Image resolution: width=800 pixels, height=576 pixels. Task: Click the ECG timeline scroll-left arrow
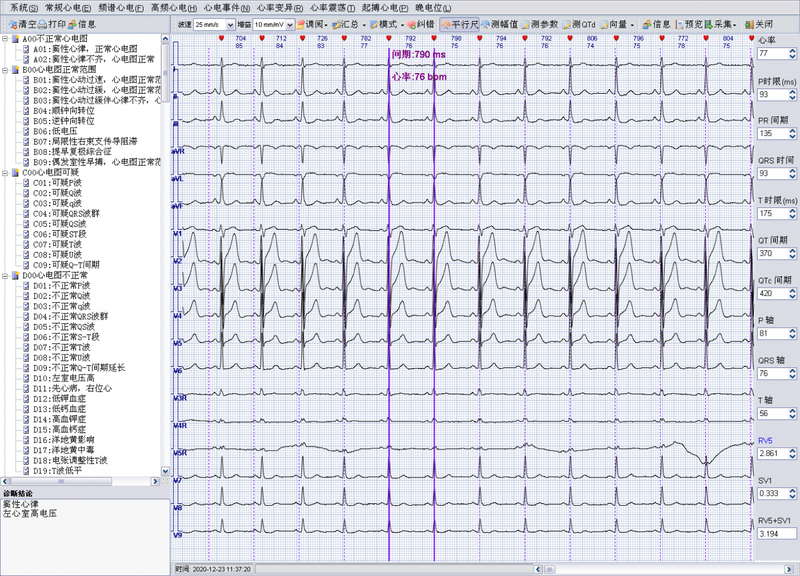click(x=538, y=569)
